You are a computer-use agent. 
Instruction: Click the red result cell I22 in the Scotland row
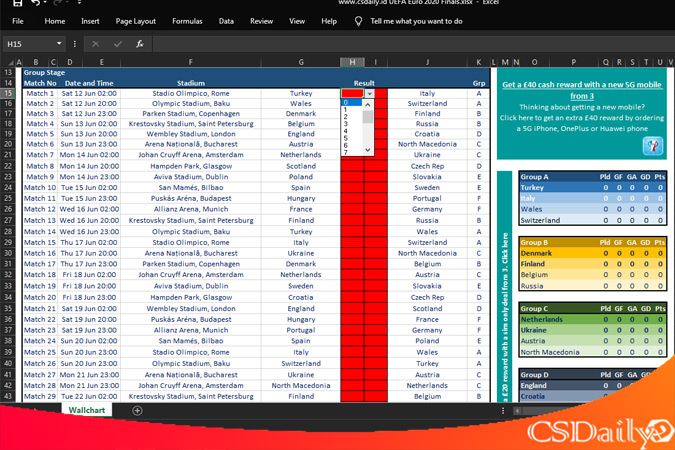(x=376, y=166)
